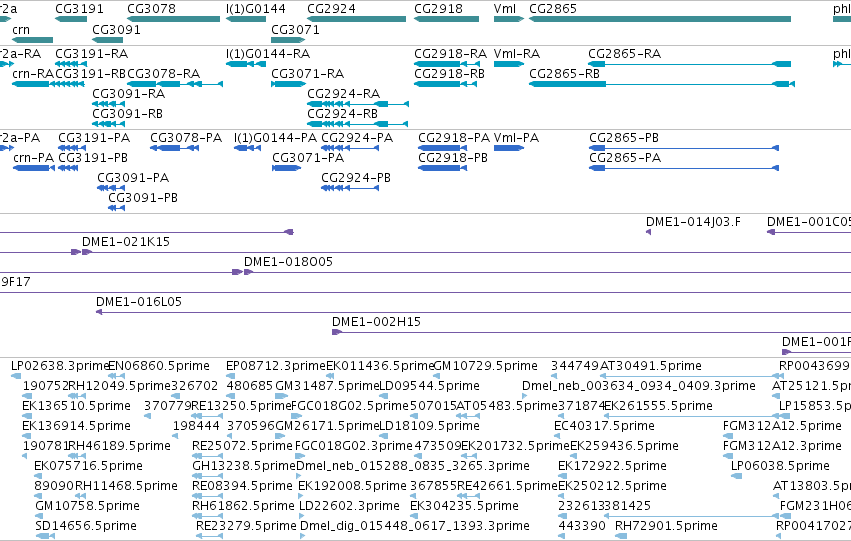851x541 pixels.
Task: Select EST RH72901.5prime
Action: point(666,526)
